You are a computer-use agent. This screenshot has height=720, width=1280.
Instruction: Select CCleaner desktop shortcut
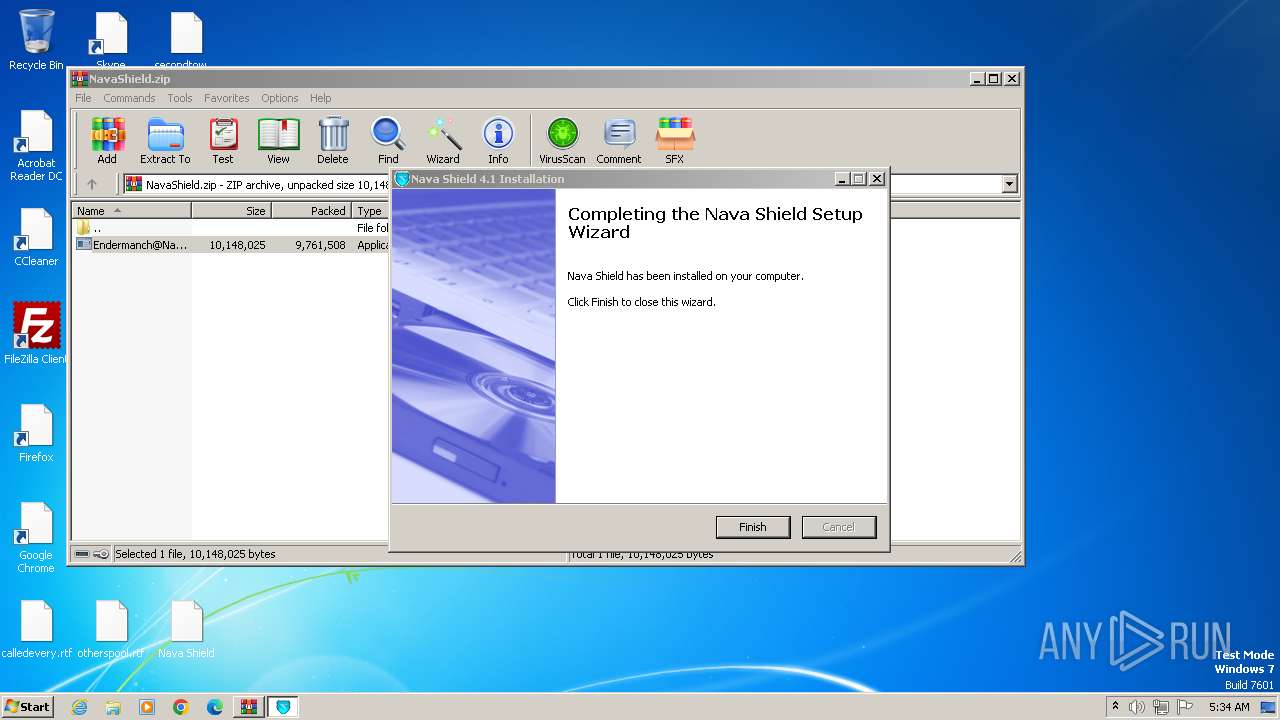click(36, 238)
